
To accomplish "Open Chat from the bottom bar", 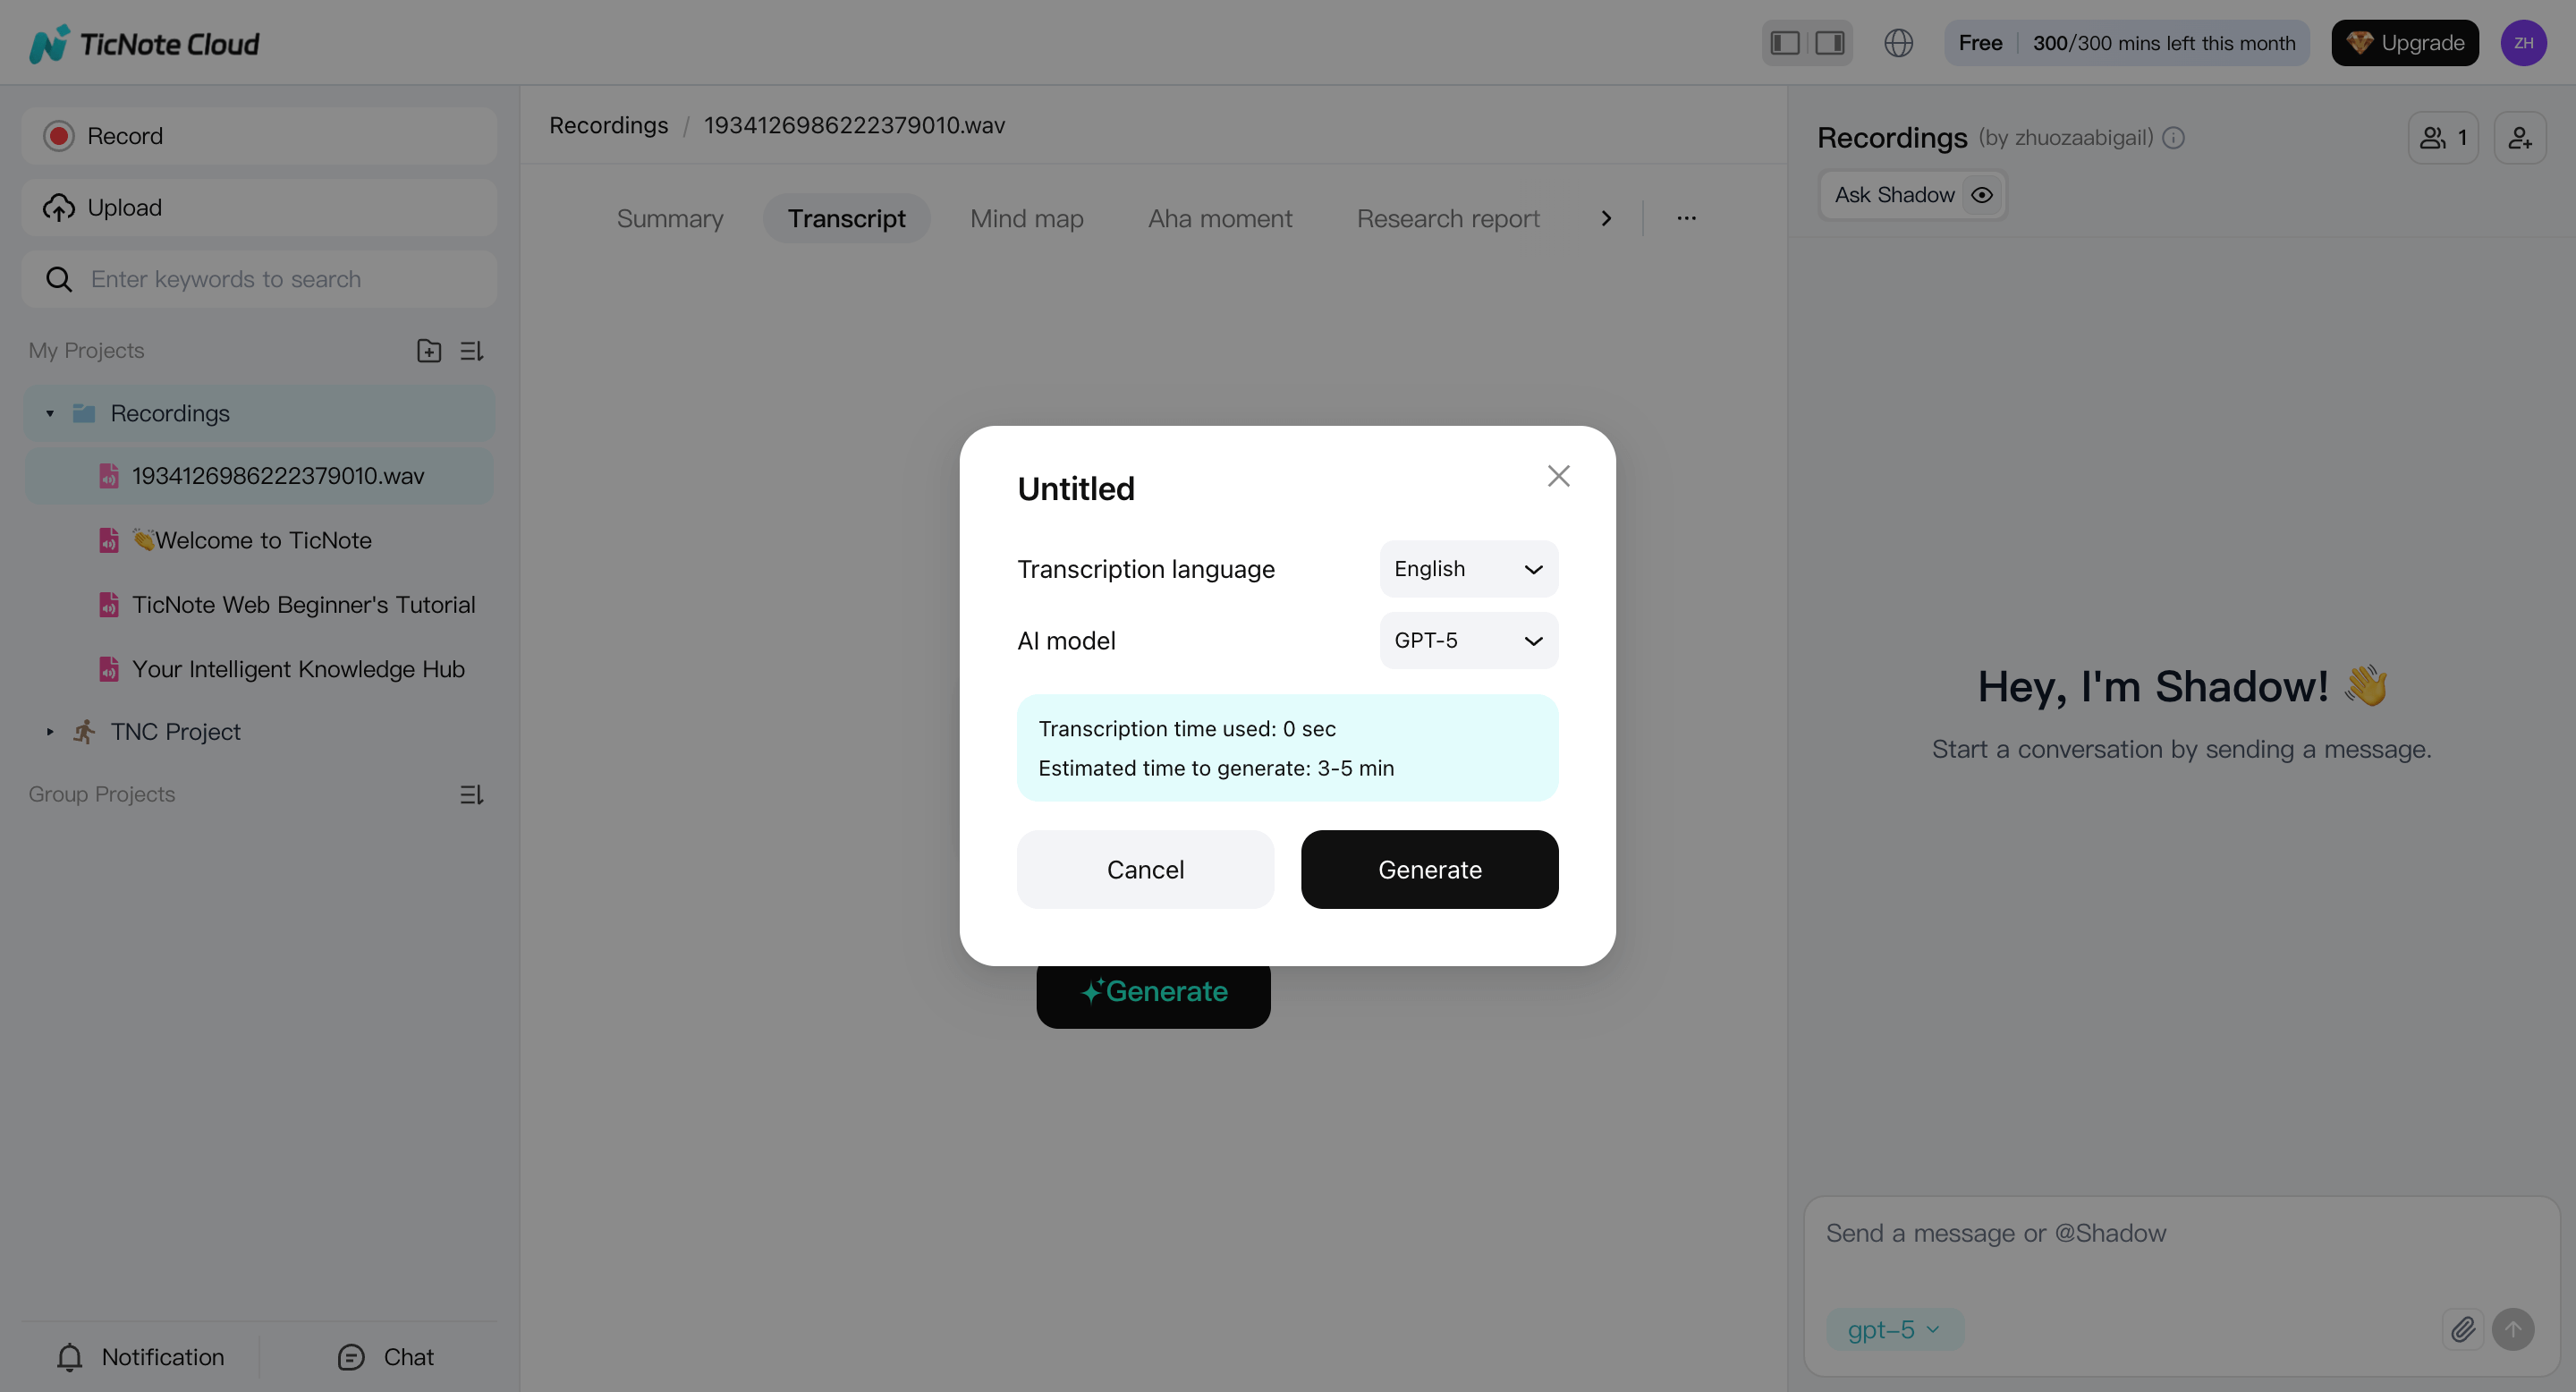I will point(384,1356).
